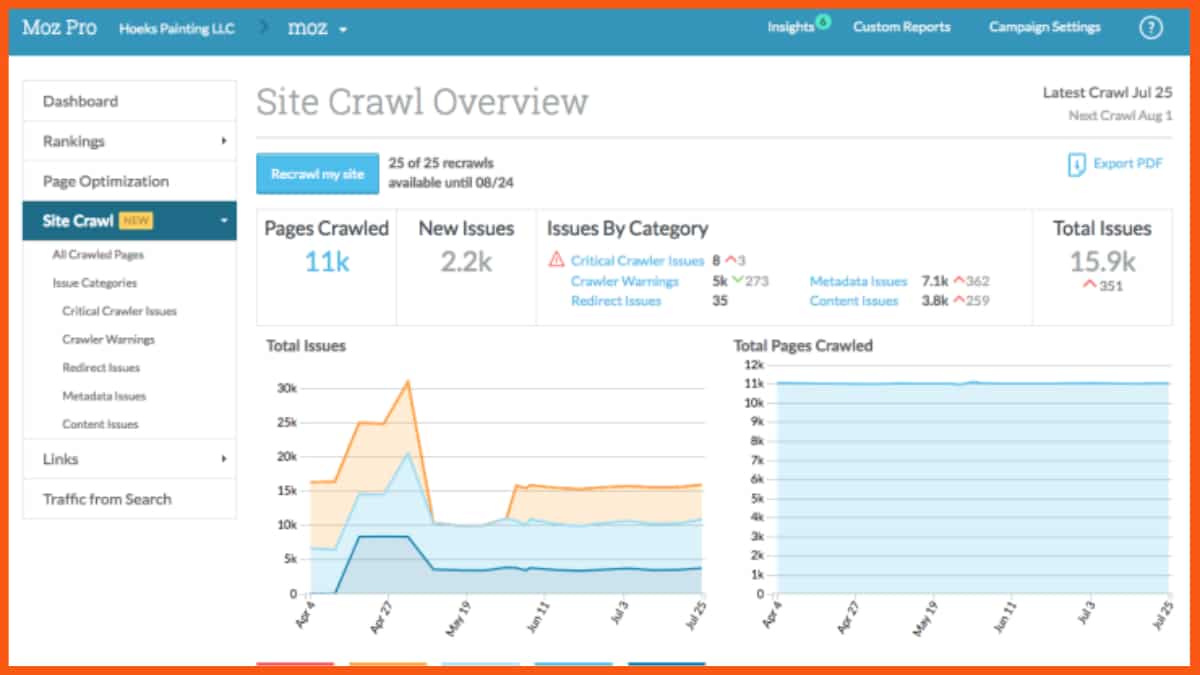Click the 2.2k New Issues value
This screenshot has height=675, width=1200.
[x=466, y=262]
